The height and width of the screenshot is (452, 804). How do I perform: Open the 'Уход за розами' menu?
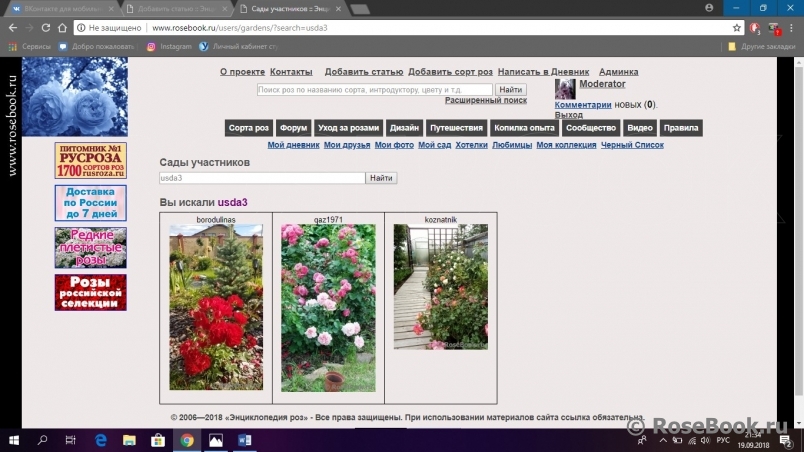(348, 128)
